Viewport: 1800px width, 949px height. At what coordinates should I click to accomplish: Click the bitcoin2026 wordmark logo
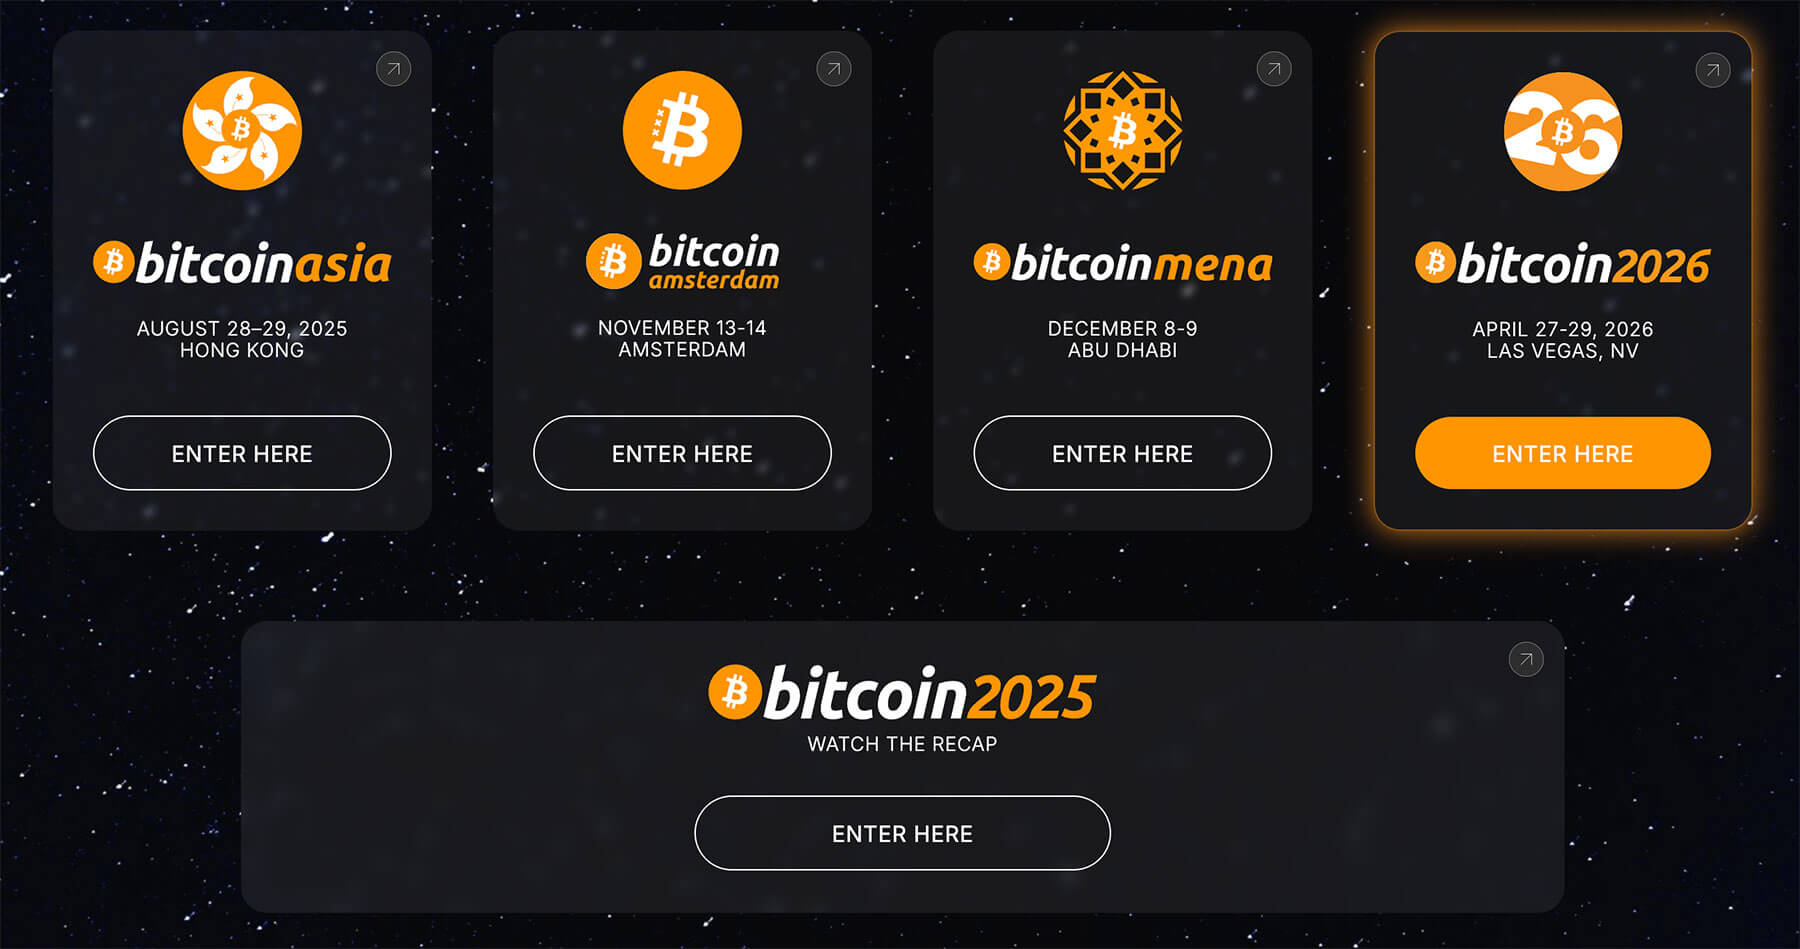1563,264
